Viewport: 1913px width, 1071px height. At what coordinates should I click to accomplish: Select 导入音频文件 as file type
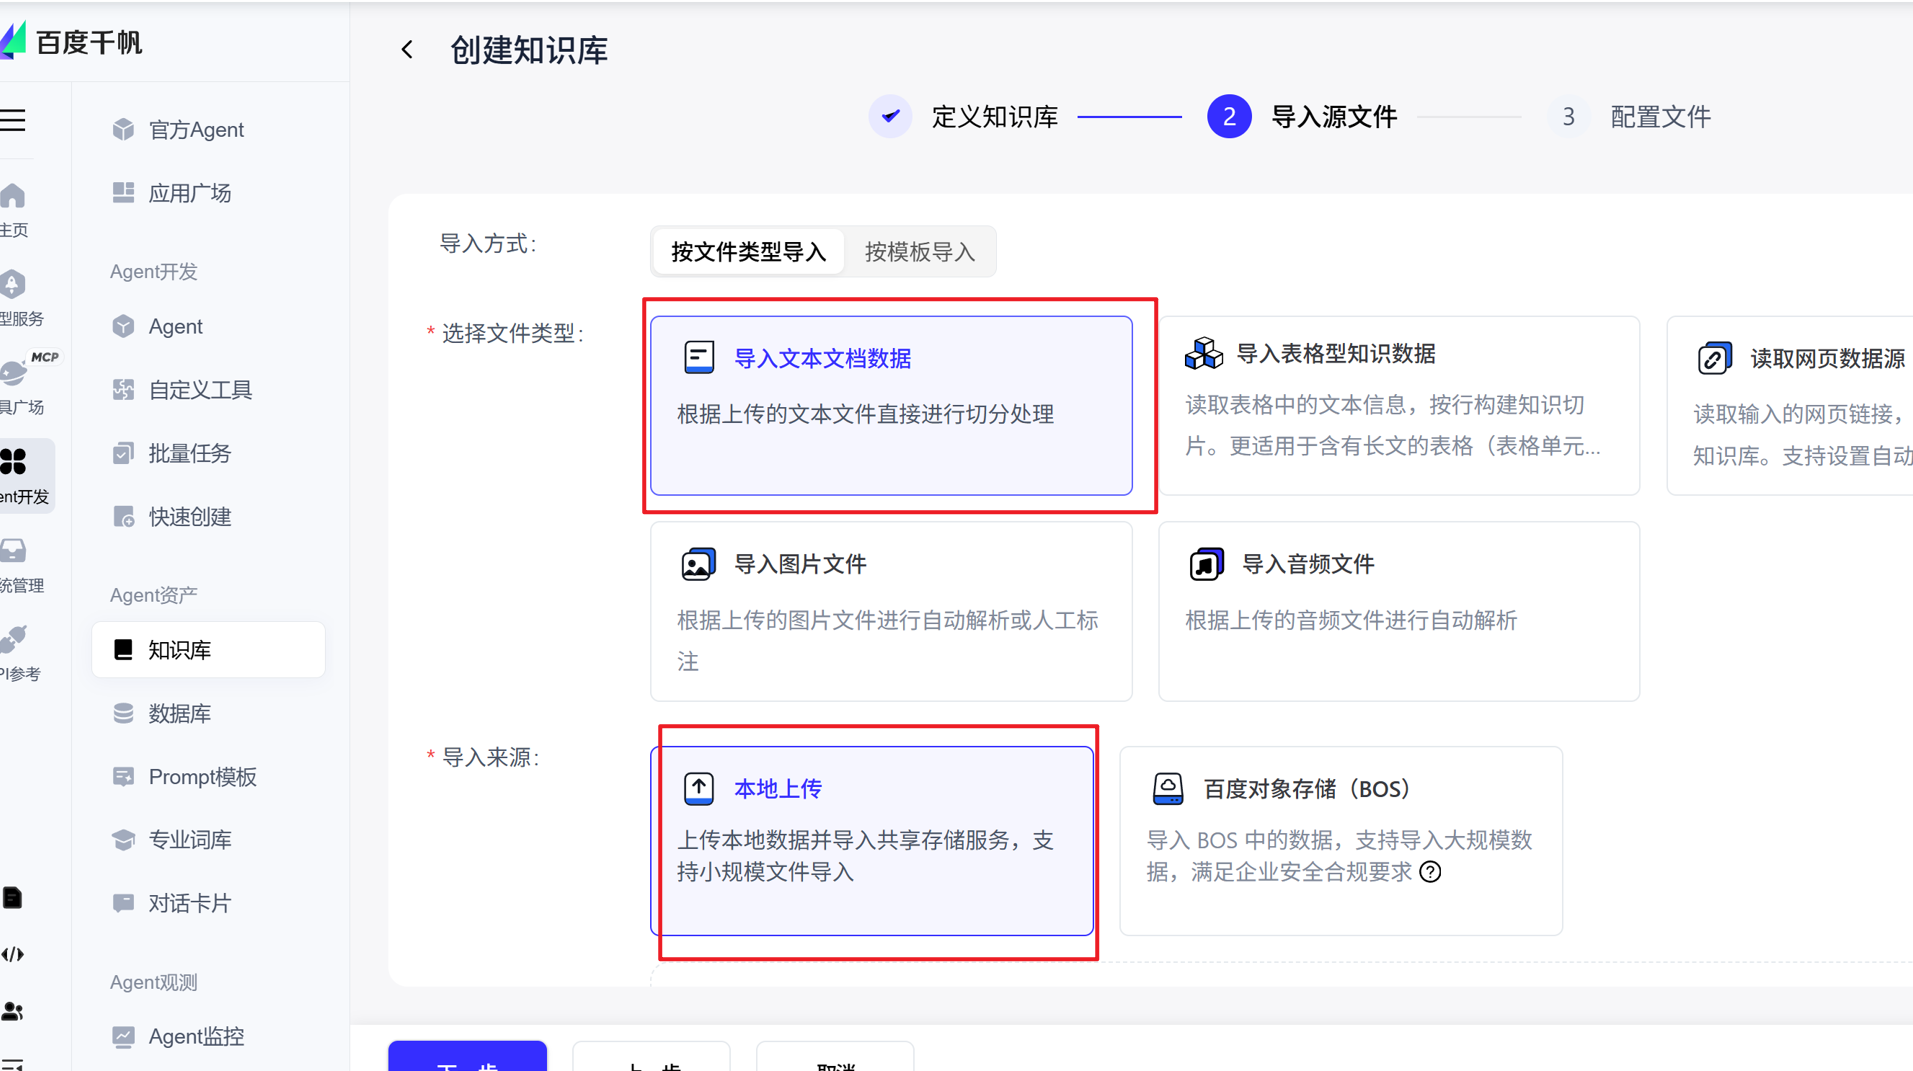[x=1397, y=610]
